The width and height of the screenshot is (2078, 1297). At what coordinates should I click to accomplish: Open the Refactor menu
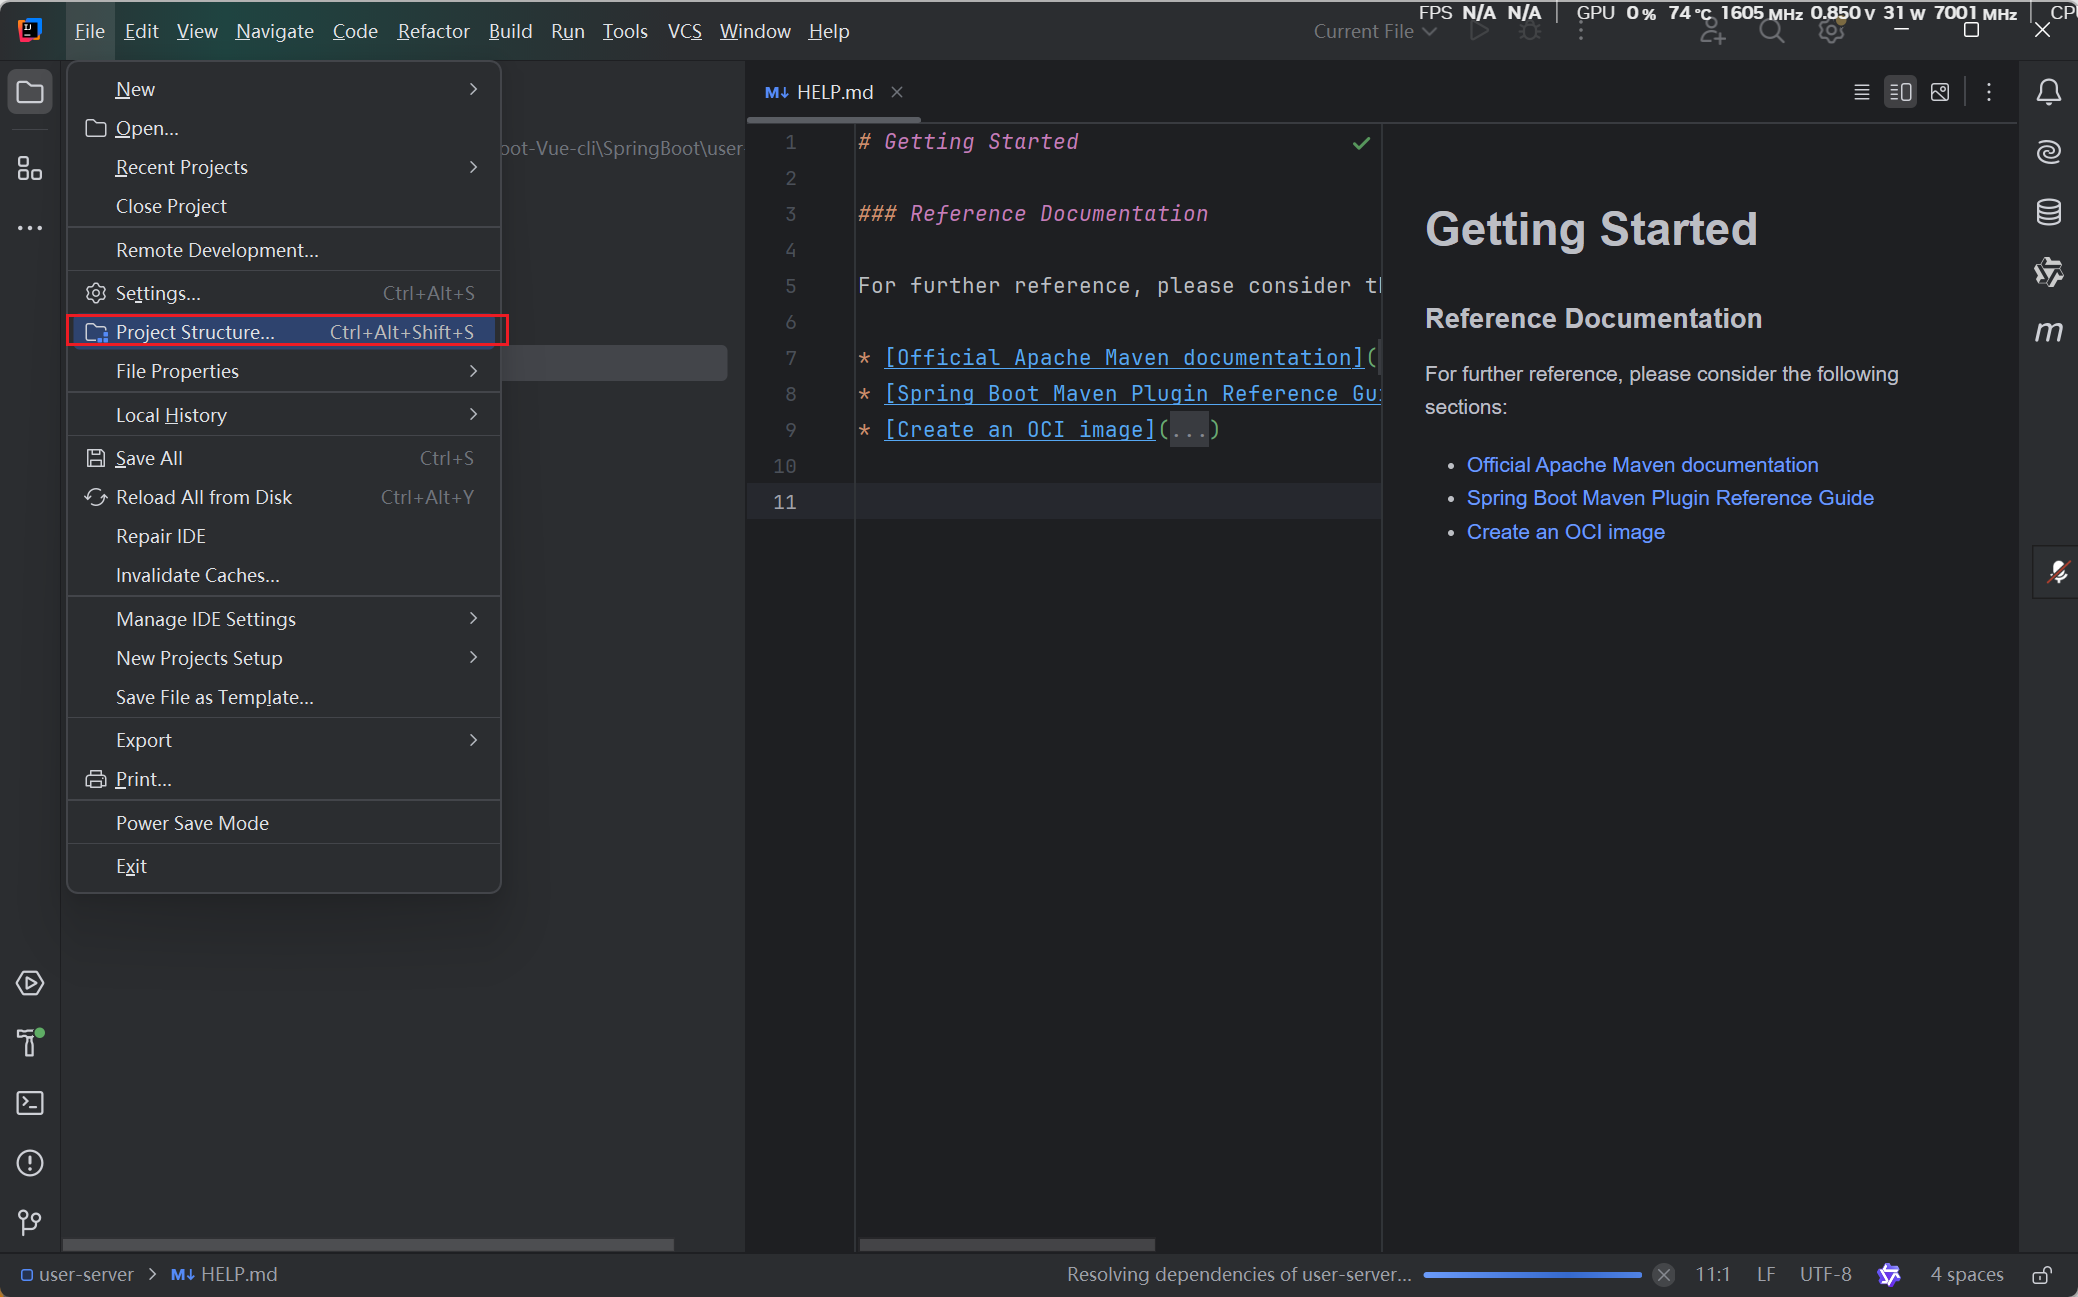pos(433,31)
